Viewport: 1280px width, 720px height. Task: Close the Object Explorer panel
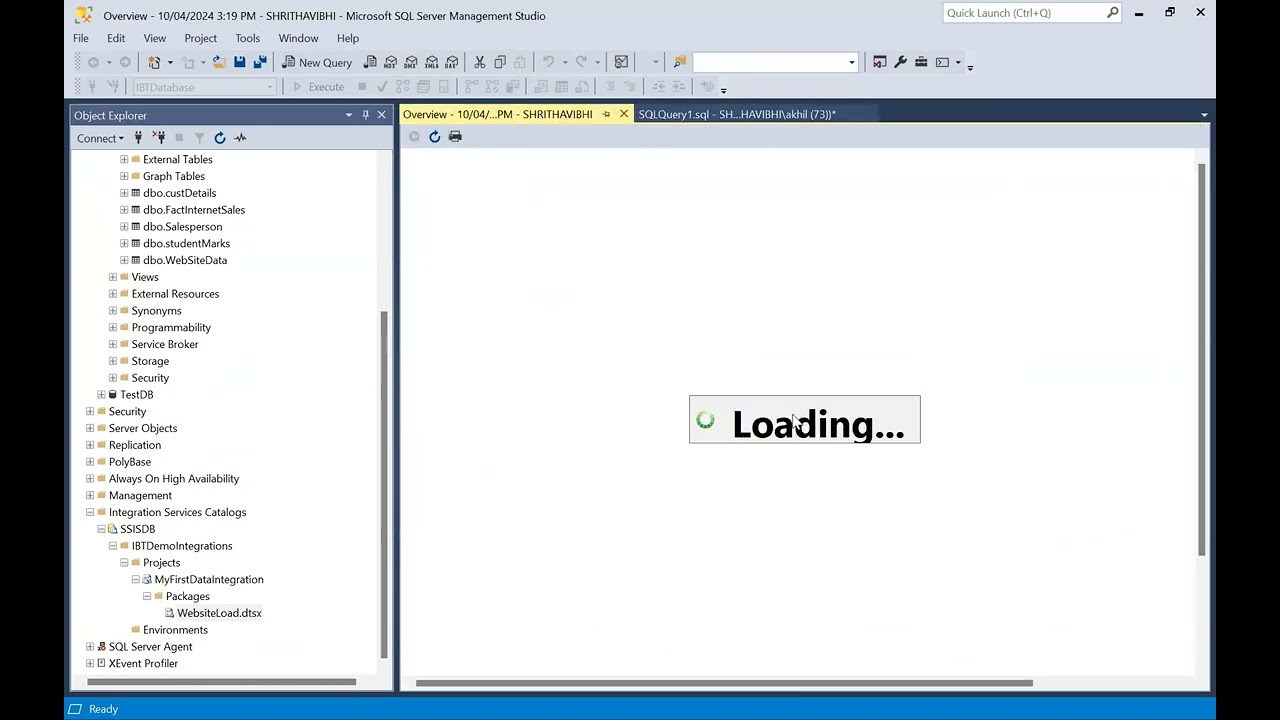point(381,115)
